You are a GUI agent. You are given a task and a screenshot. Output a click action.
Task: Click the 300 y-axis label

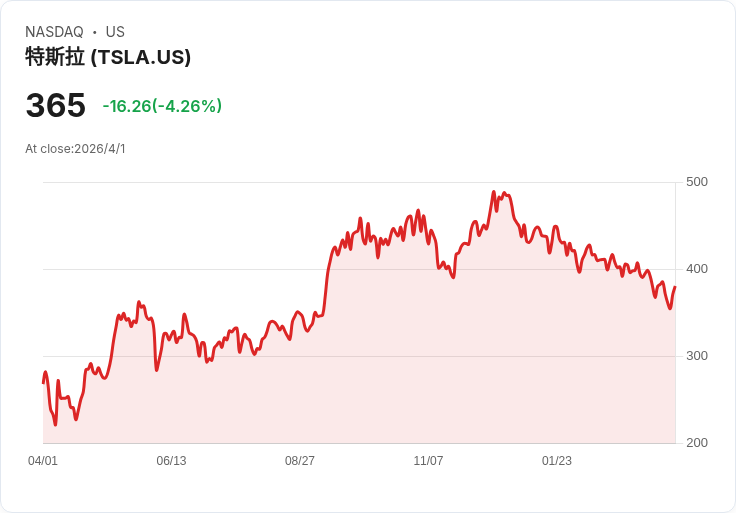pyautogui.click(x=696, y=356)
